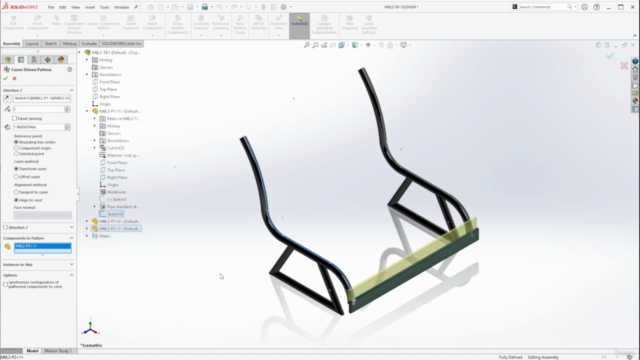640x360 pixels.
Task: Open the ConfigurationManager tab icon
Action: coord(34,60)
